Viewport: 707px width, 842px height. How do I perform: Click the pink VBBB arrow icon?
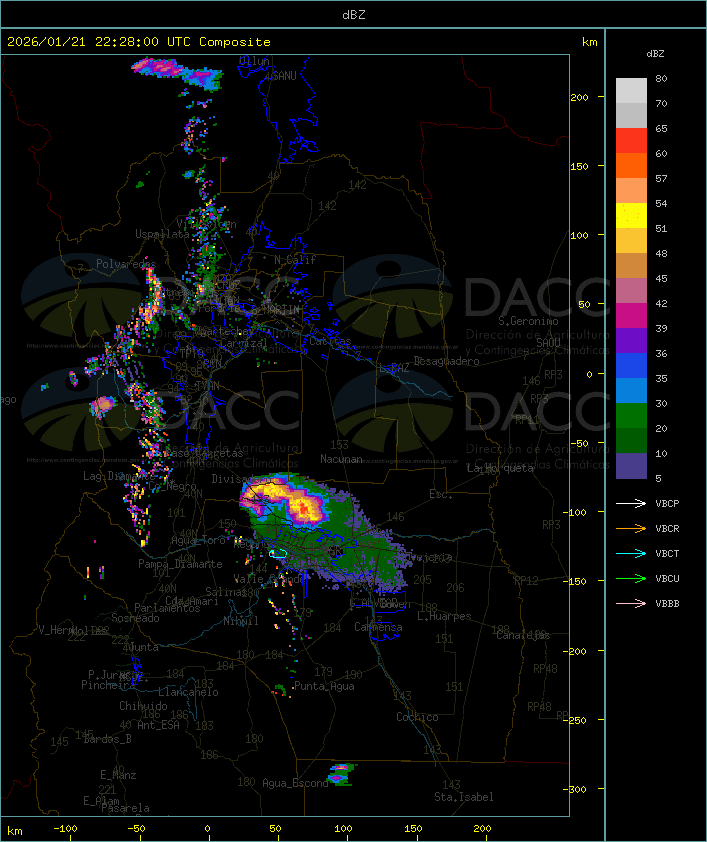631,604
